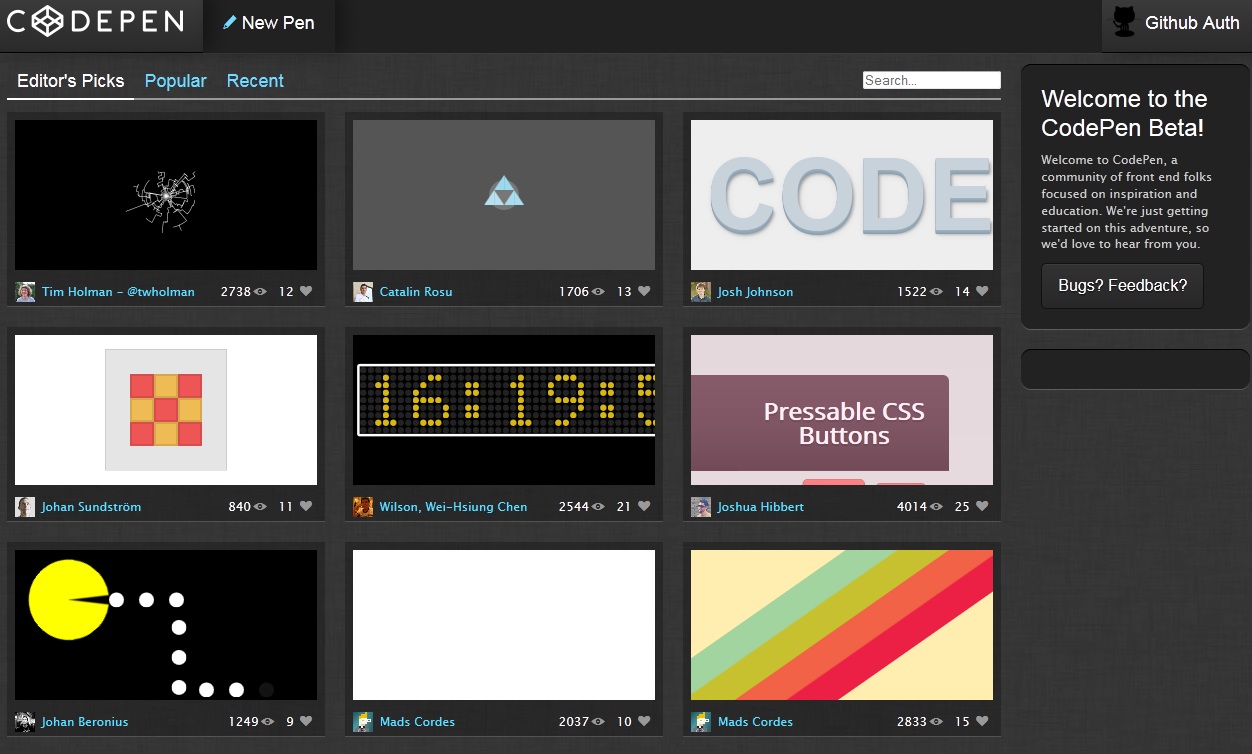Open the Pressable CSS Buttons thumbnail

pyautogui.click(x=842, y=410)
